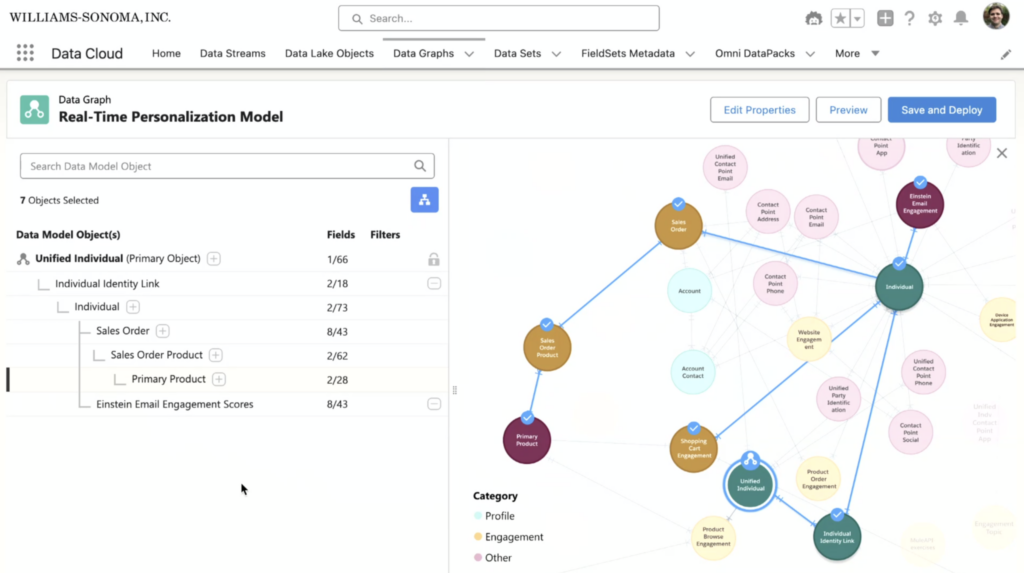Click the search magnifier in Data Model Object field
This screenshot has width=1024, height=573.
pyautogui.click(x=420, y=166)
